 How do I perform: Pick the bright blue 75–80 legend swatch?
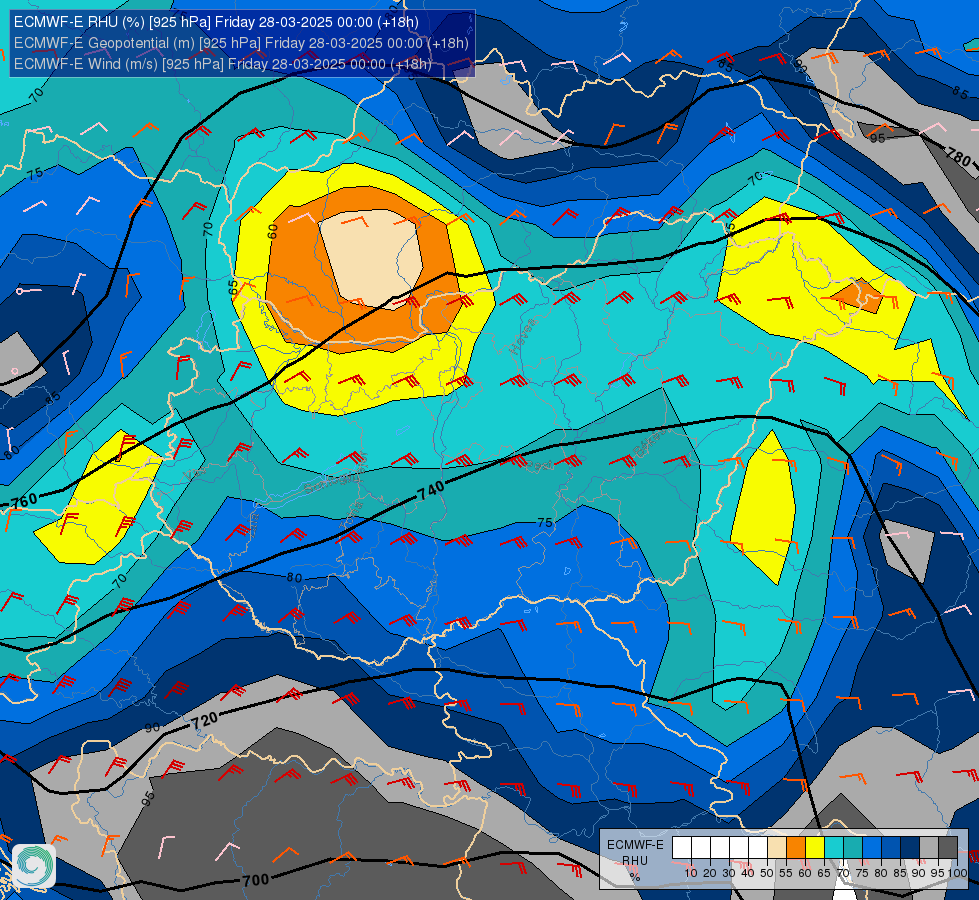pos(872,848)
